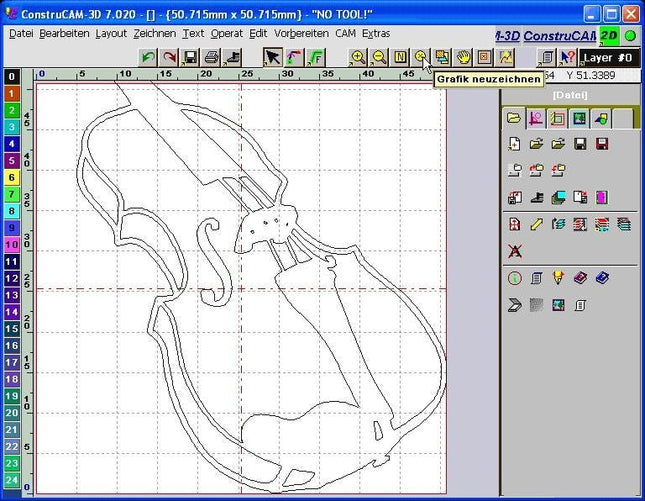Open the CAM menu
This screenshot has width=645, height=501.
pyautogui.click(x=346, y=33)
